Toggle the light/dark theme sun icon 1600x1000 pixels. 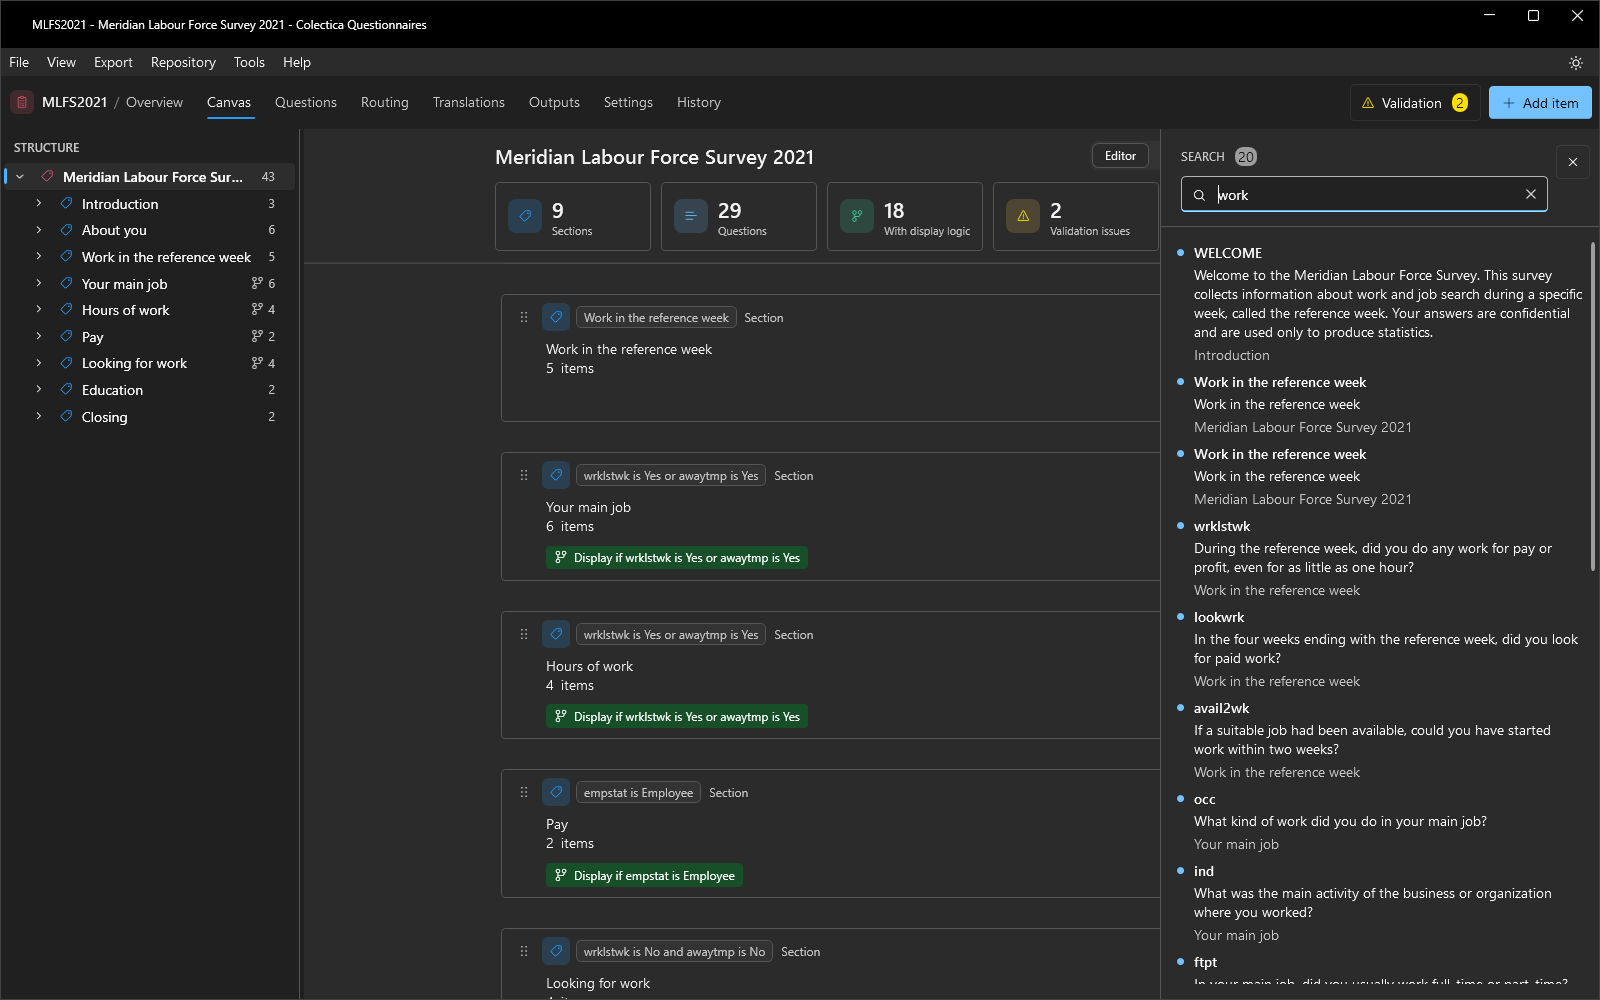click(1575, 62)
